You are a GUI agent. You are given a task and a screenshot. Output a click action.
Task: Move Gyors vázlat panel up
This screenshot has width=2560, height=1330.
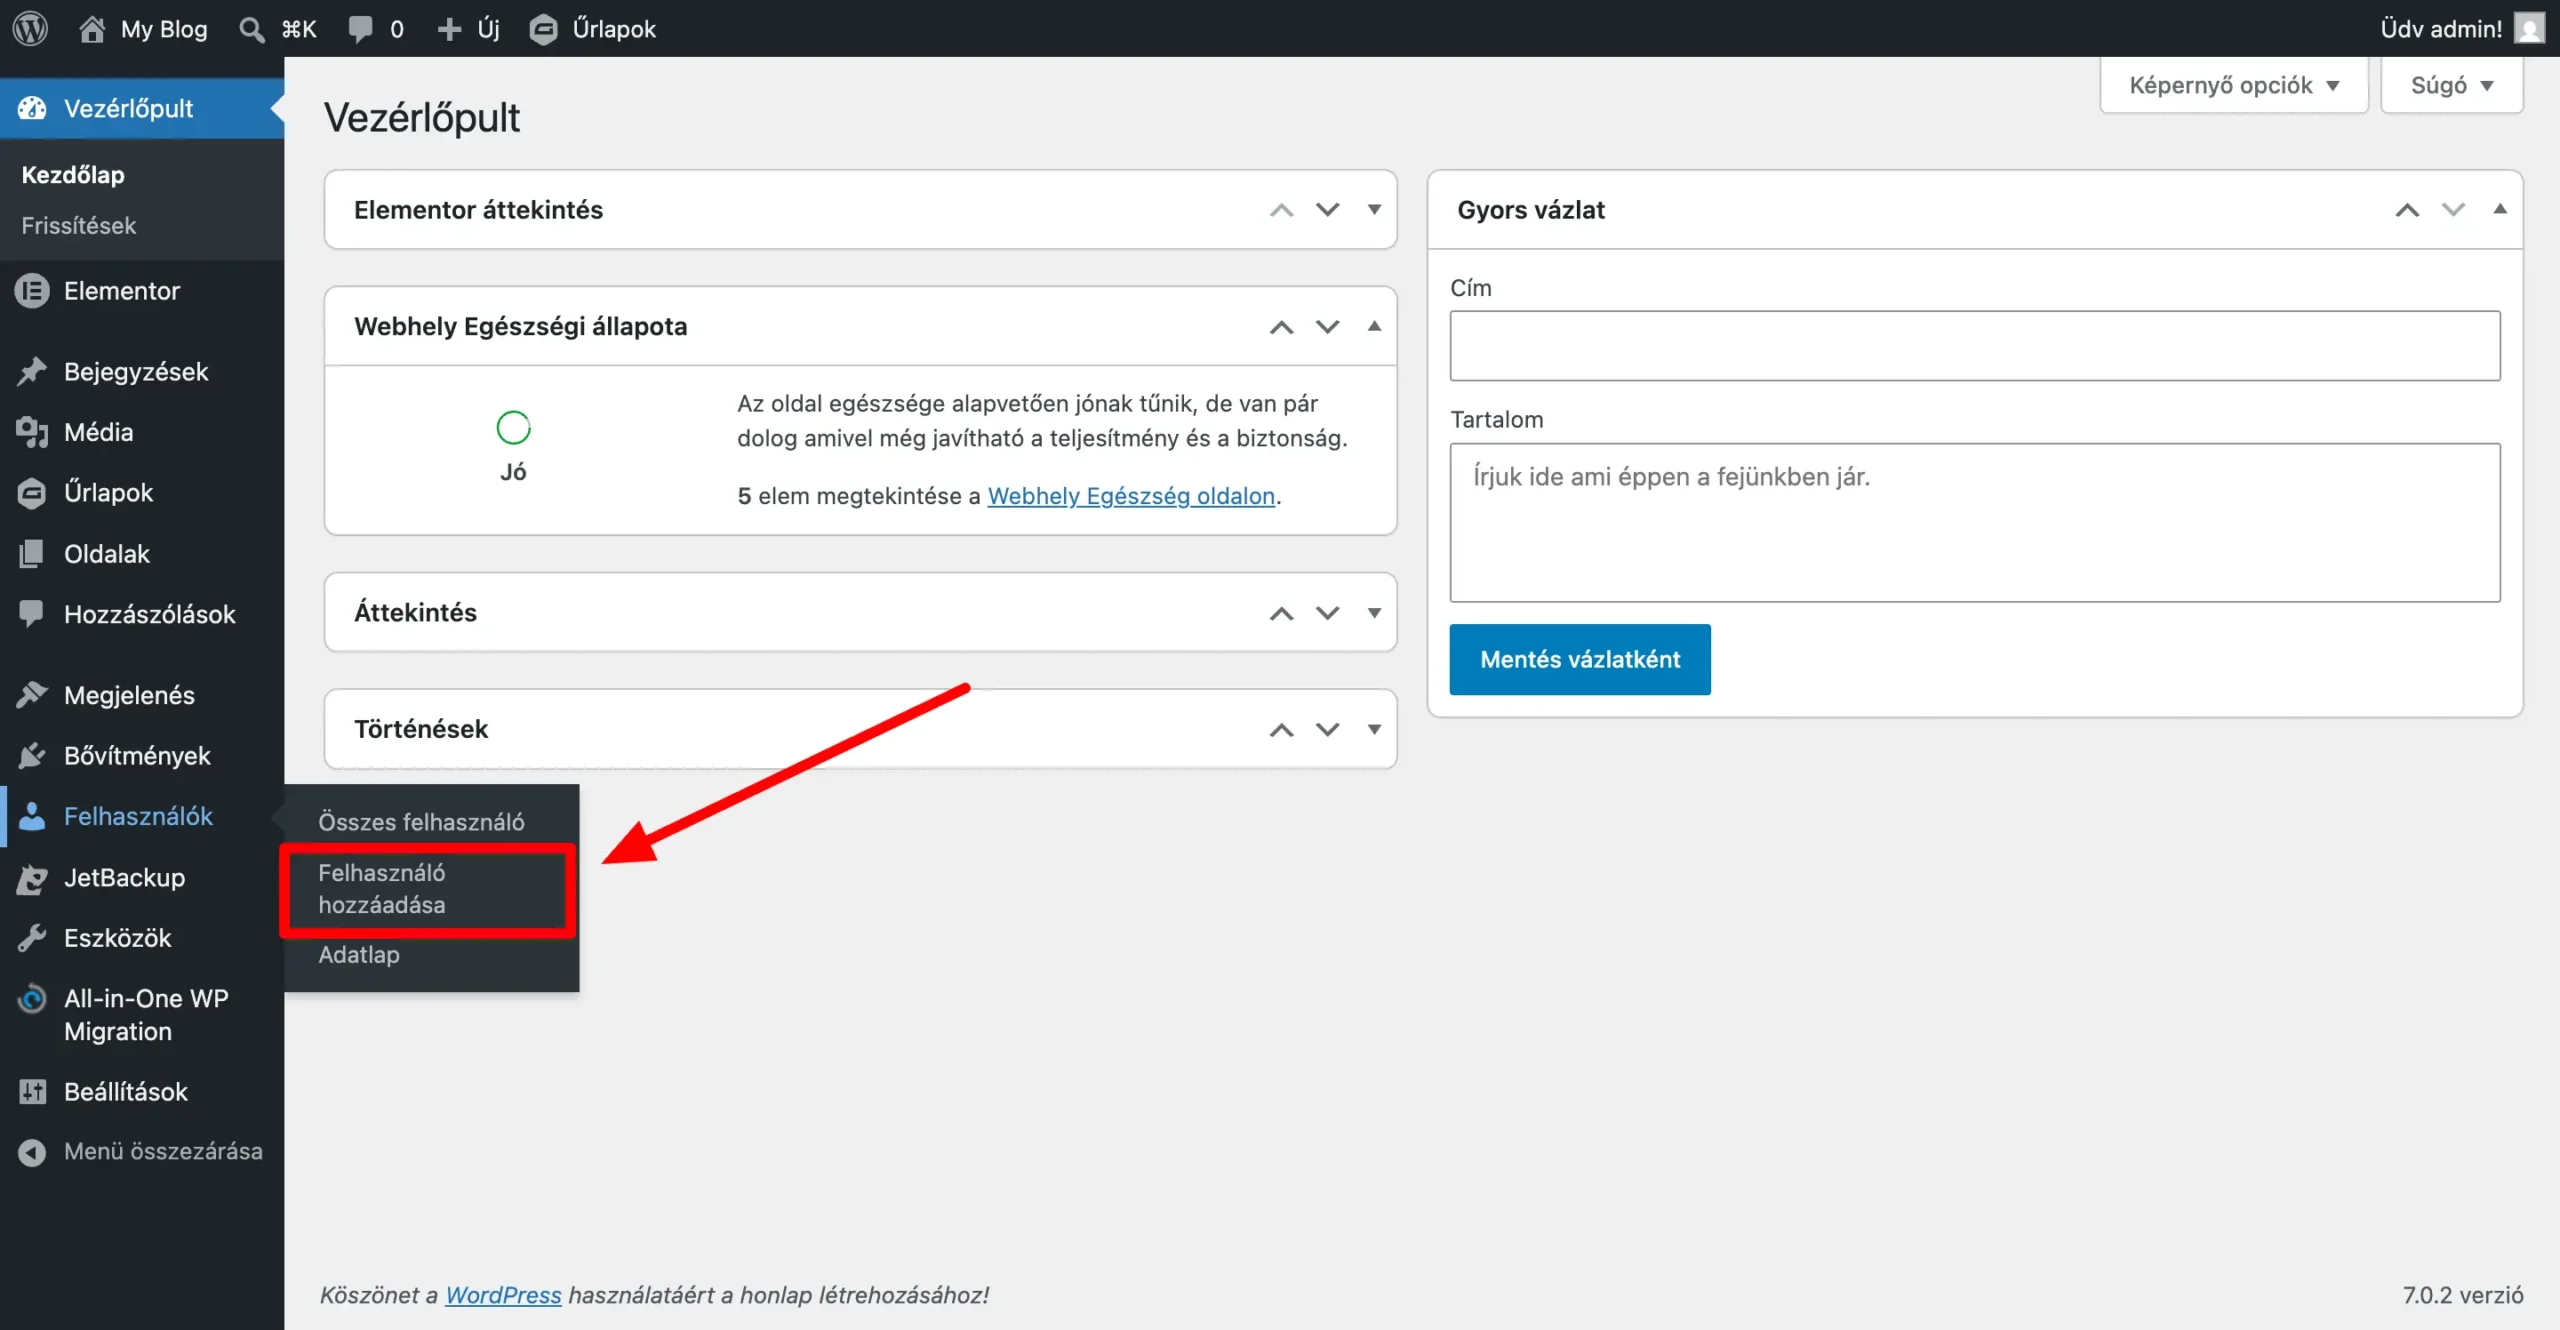point(2408,210)
